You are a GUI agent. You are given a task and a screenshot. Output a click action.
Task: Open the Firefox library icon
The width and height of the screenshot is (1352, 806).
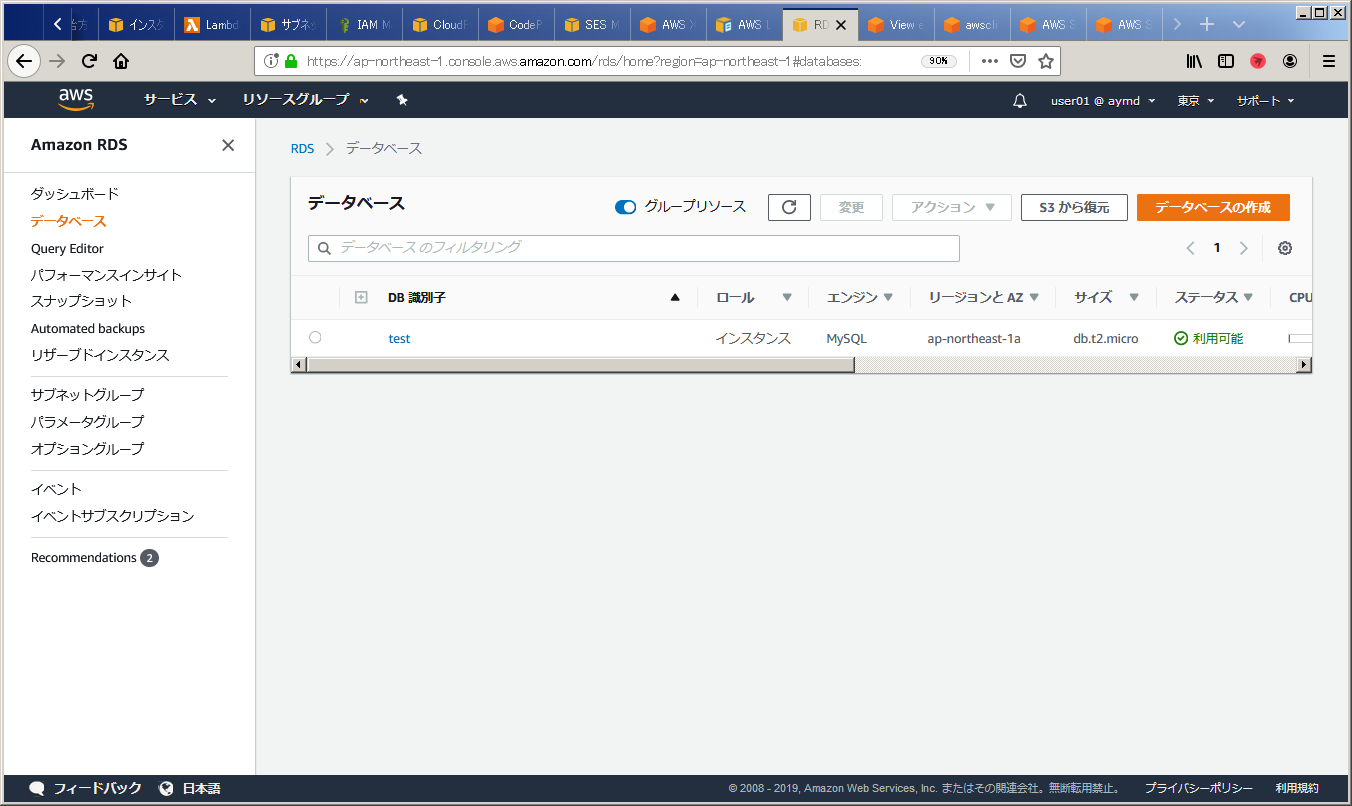1195,61
